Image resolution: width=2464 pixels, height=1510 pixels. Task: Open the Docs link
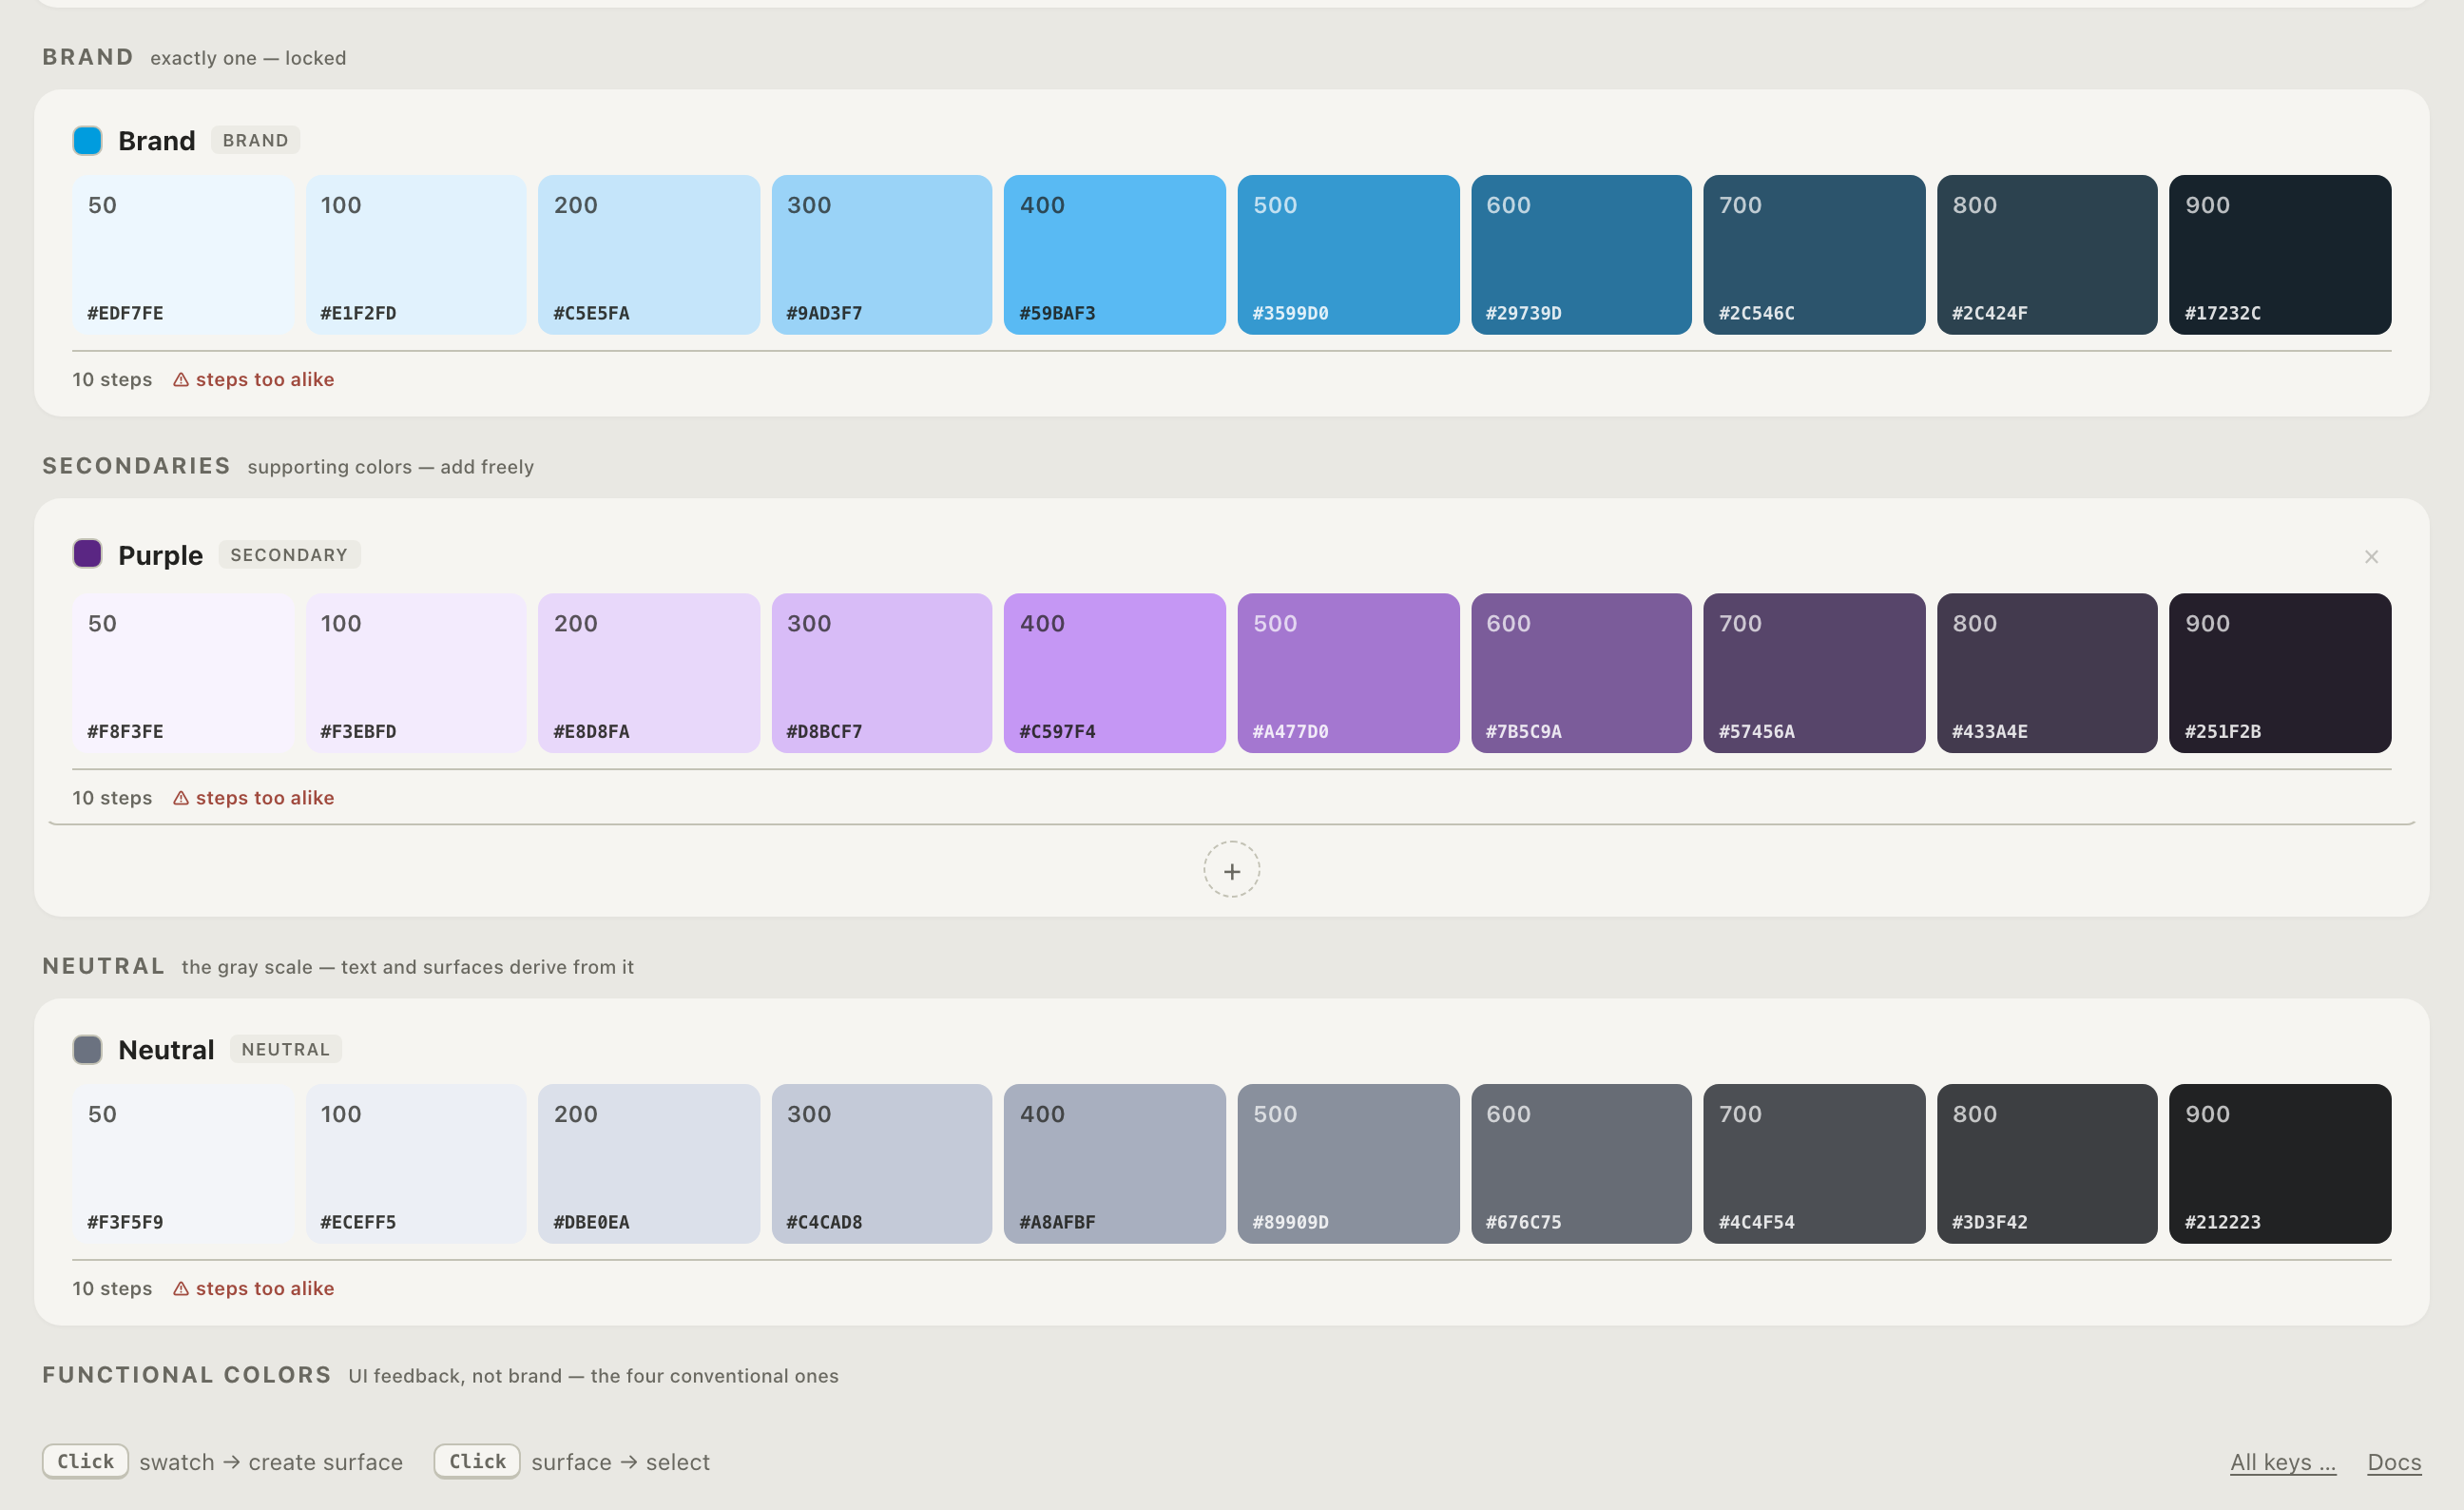pos(2394,1462)
